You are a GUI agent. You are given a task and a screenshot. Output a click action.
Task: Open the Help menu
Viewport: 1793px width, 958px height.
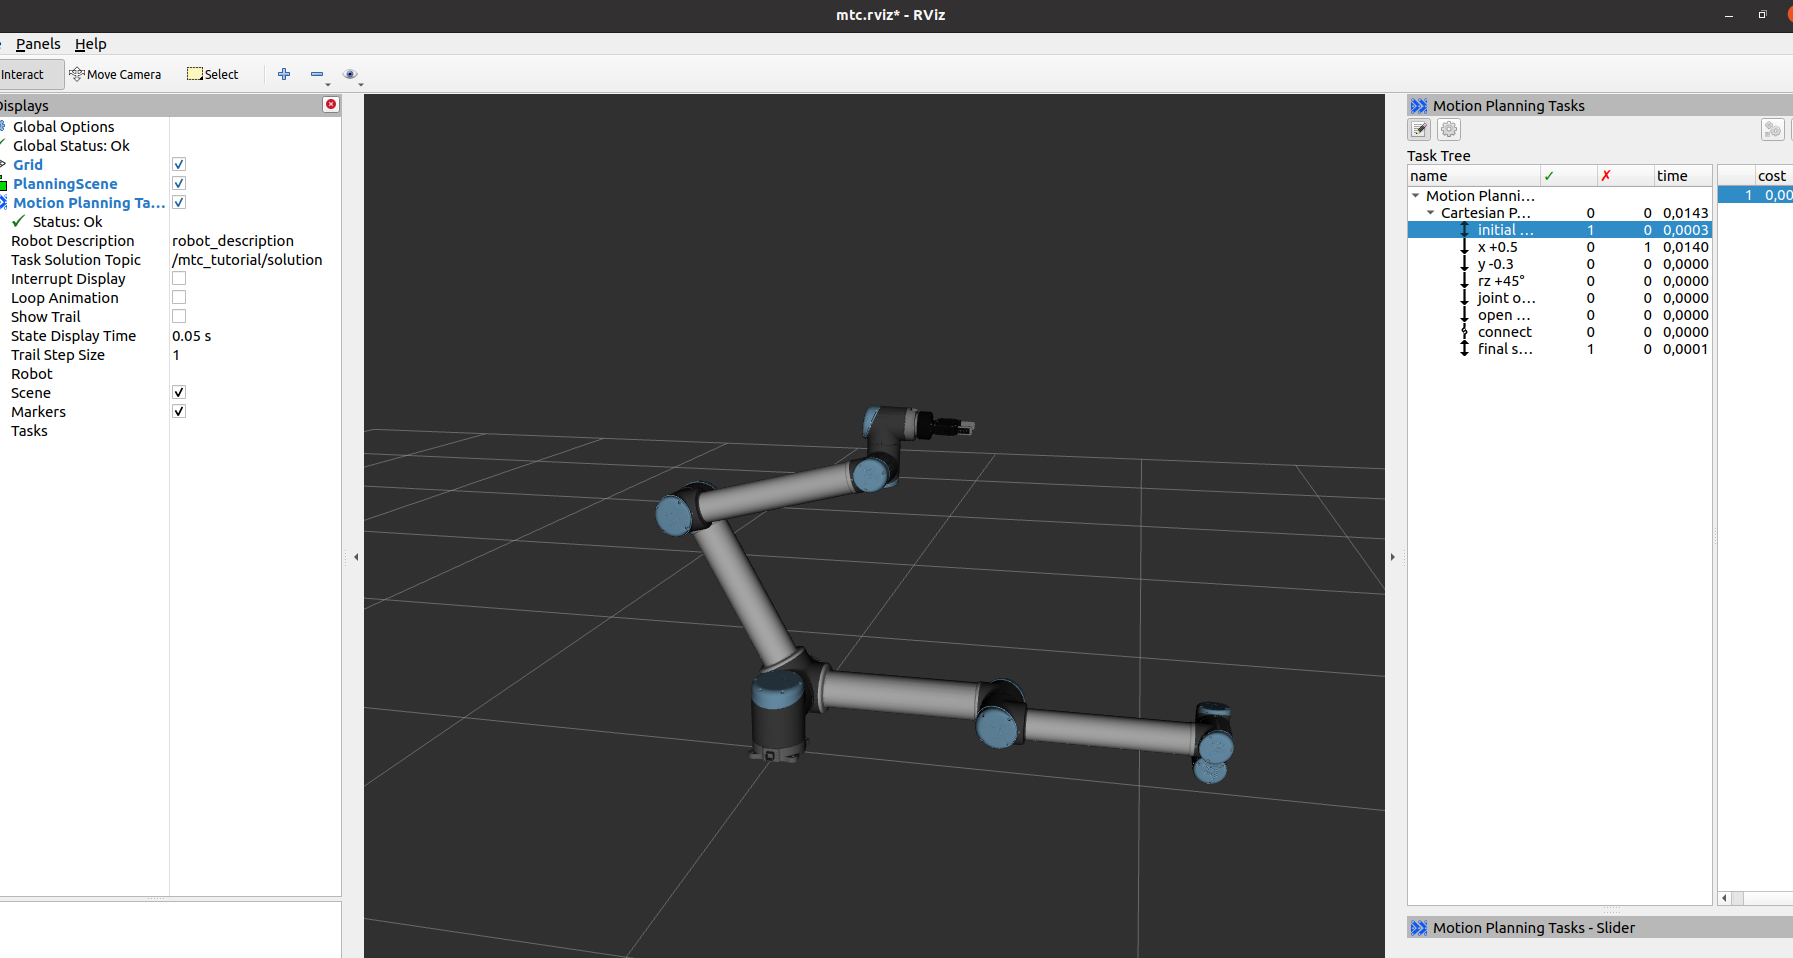point(90,44)
